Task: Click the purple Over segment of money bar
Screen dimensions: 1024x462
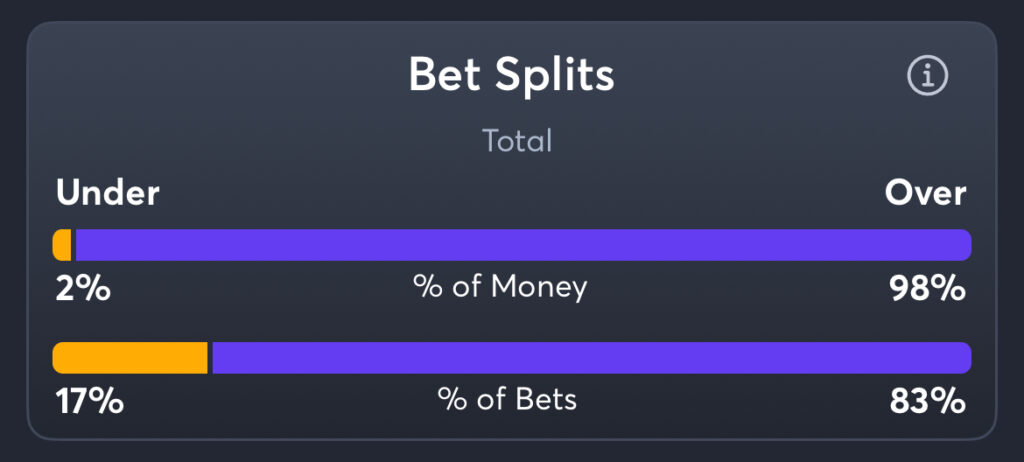Action: pyautogui.click(x=524, y=245)
